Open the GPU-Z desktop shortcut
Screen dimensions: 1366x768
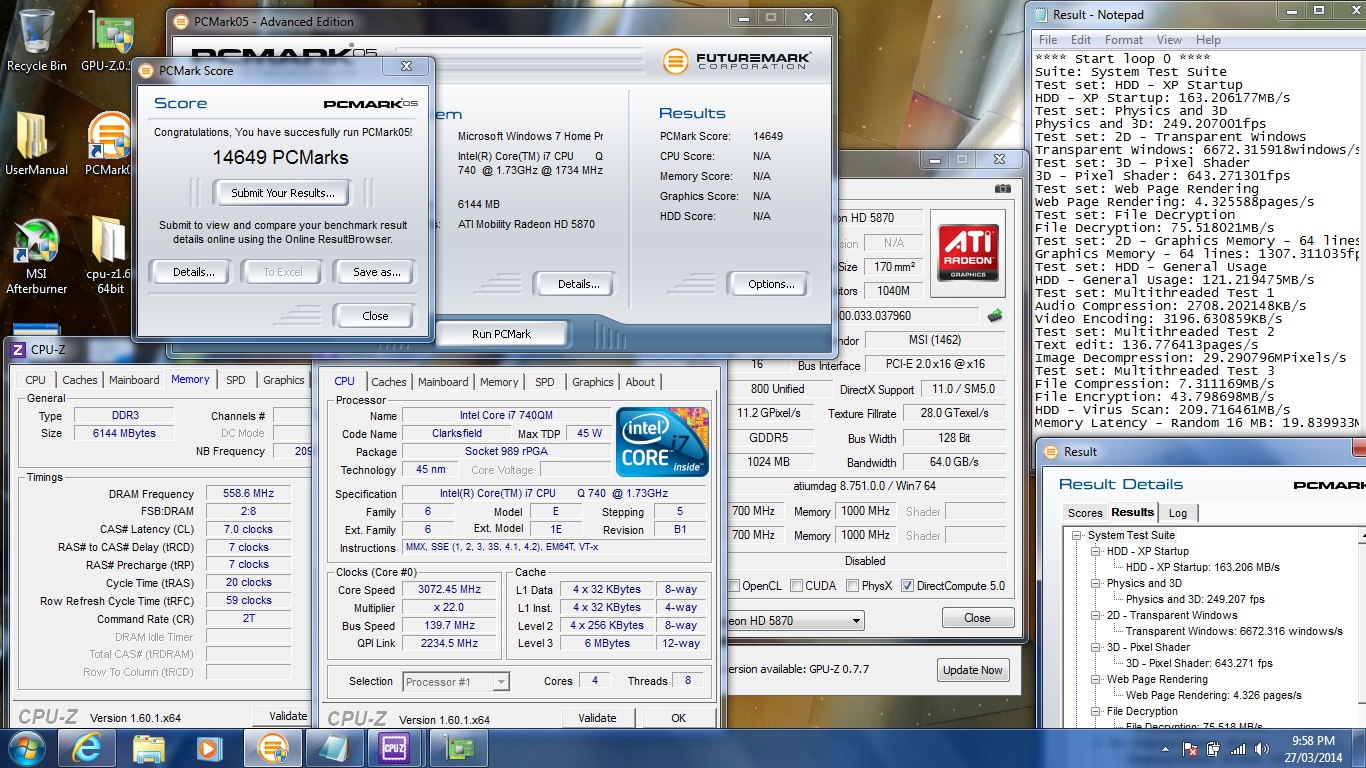(x=111, y=40)
